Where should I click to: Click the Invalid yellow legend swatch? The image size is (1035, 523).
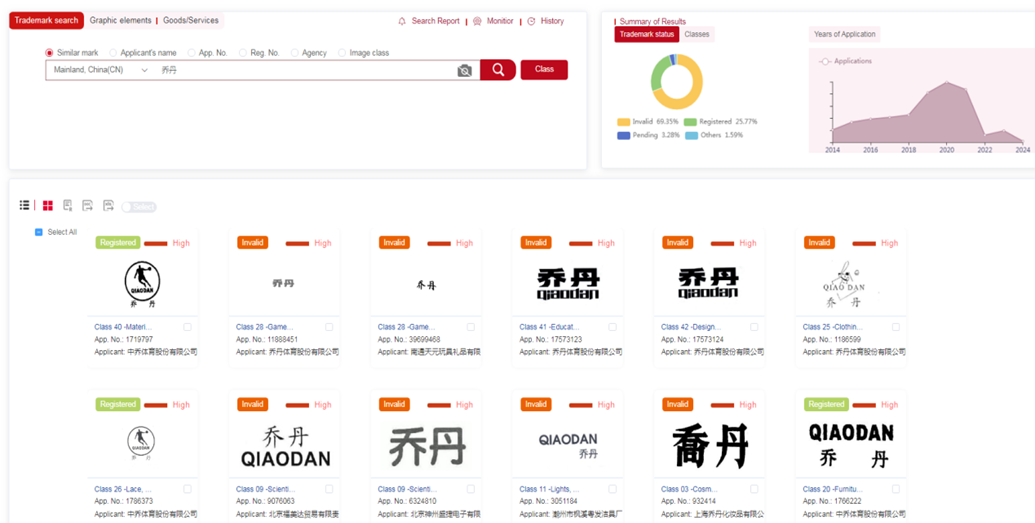click(x=623, y=122)
